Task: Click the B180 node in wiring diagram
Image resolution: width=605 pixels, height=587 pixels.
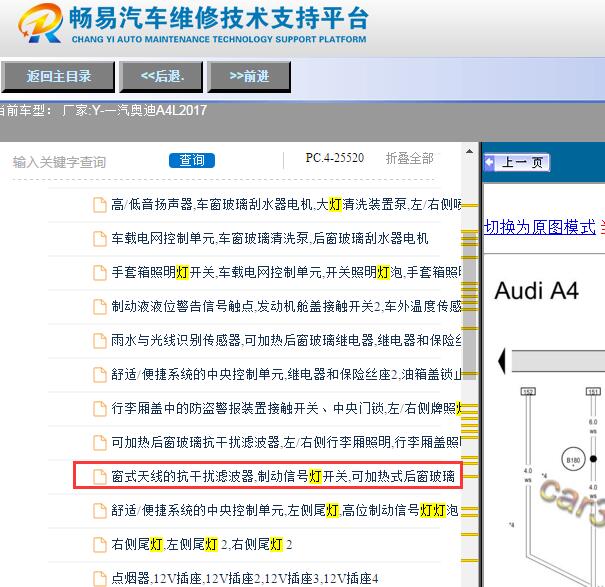Action: (x=573, y=460)
